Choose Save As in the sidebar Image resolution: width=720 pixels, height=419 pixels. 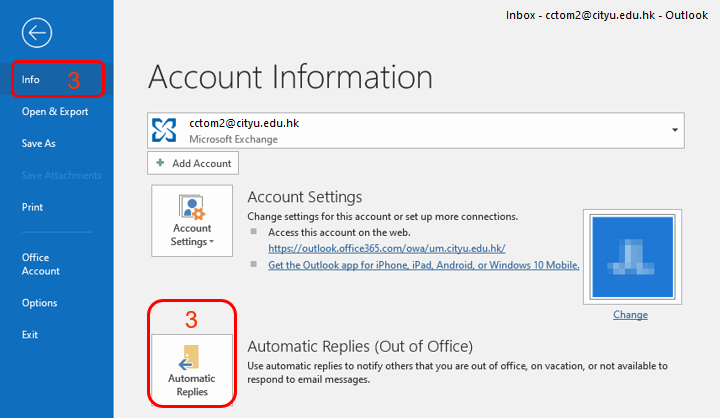pos(39,144)
